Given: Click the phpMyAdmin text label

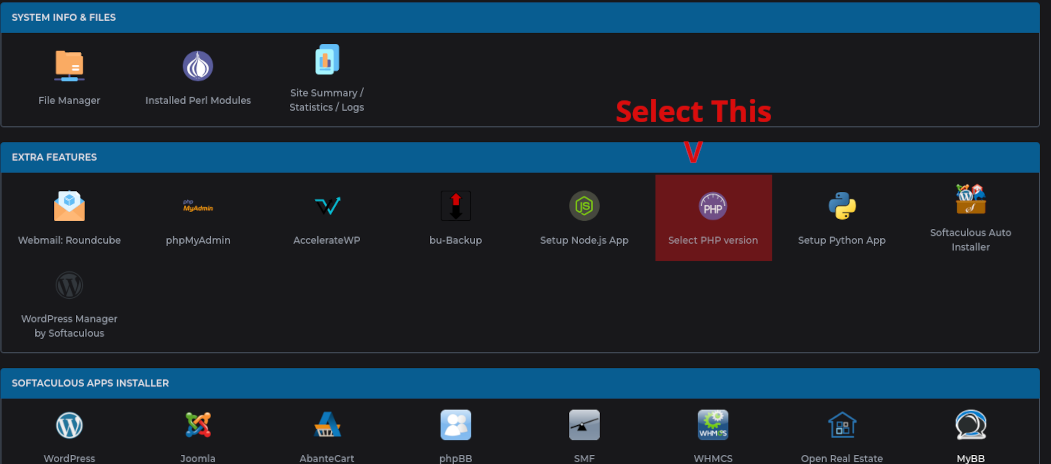Looking at the screenshot, I should click(198, 240).
